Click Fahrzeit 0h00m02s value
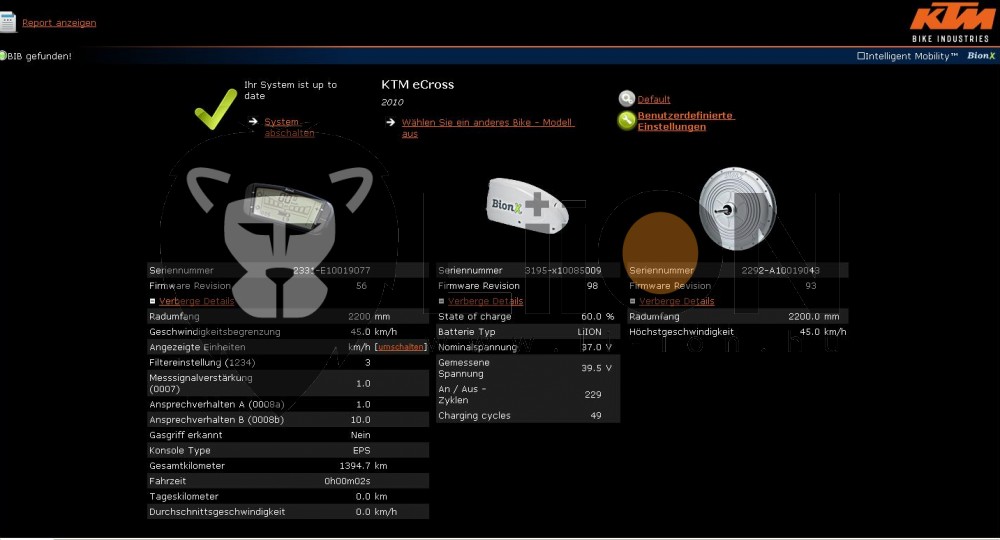 [x=347, y=481]
